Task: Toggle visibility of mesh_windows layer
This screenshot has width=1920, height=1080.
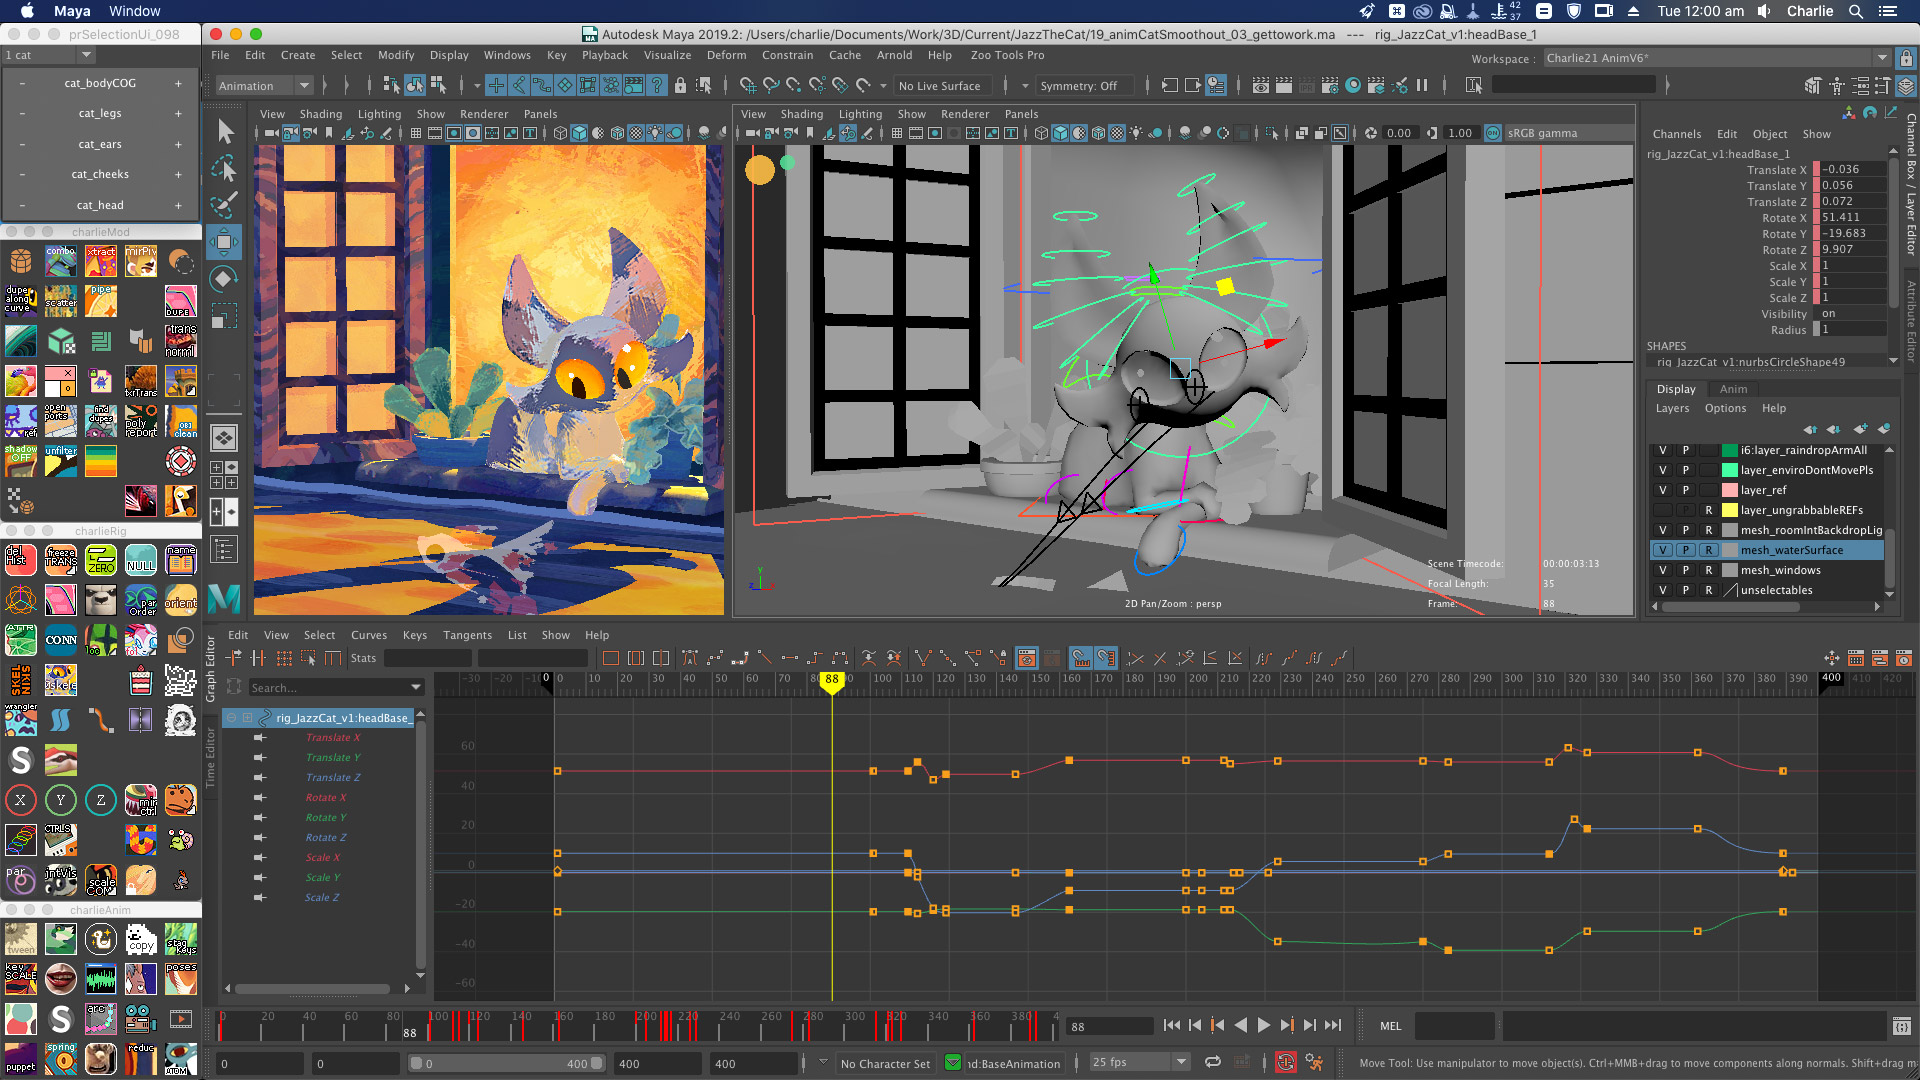Action: click(x=1663, y=570)
